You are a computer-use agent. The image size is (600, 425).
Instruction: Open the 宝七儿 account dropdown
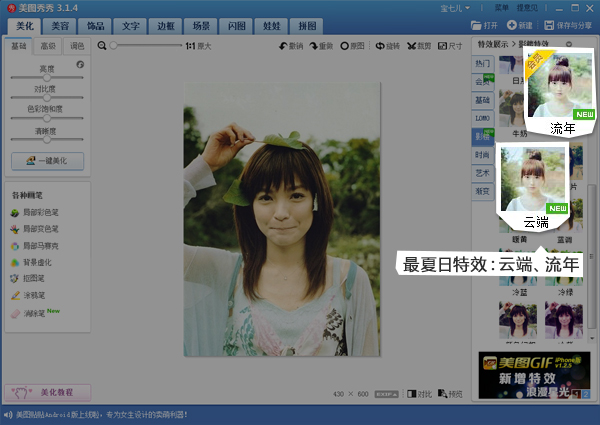click(x=455, y=8)
